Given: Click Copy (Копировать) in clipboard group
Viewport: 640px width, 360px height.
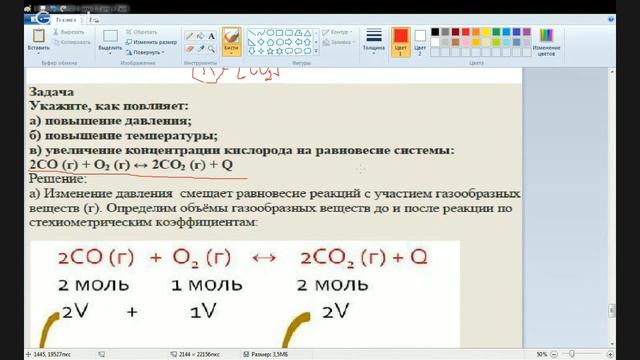Looking at the screenshot, I should point(72,42).
